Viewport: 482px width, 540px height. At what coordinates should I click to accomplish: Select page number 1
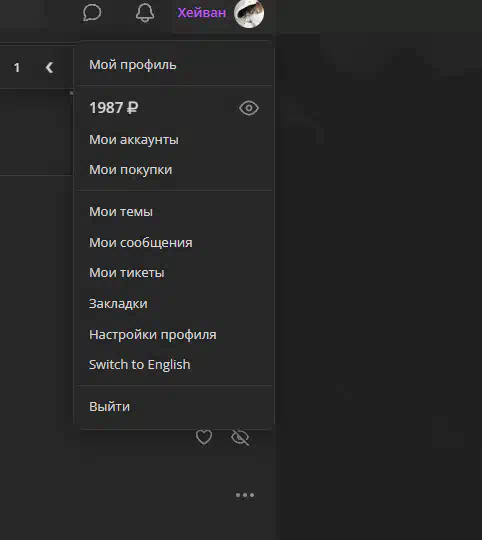[x=17, y=68]
